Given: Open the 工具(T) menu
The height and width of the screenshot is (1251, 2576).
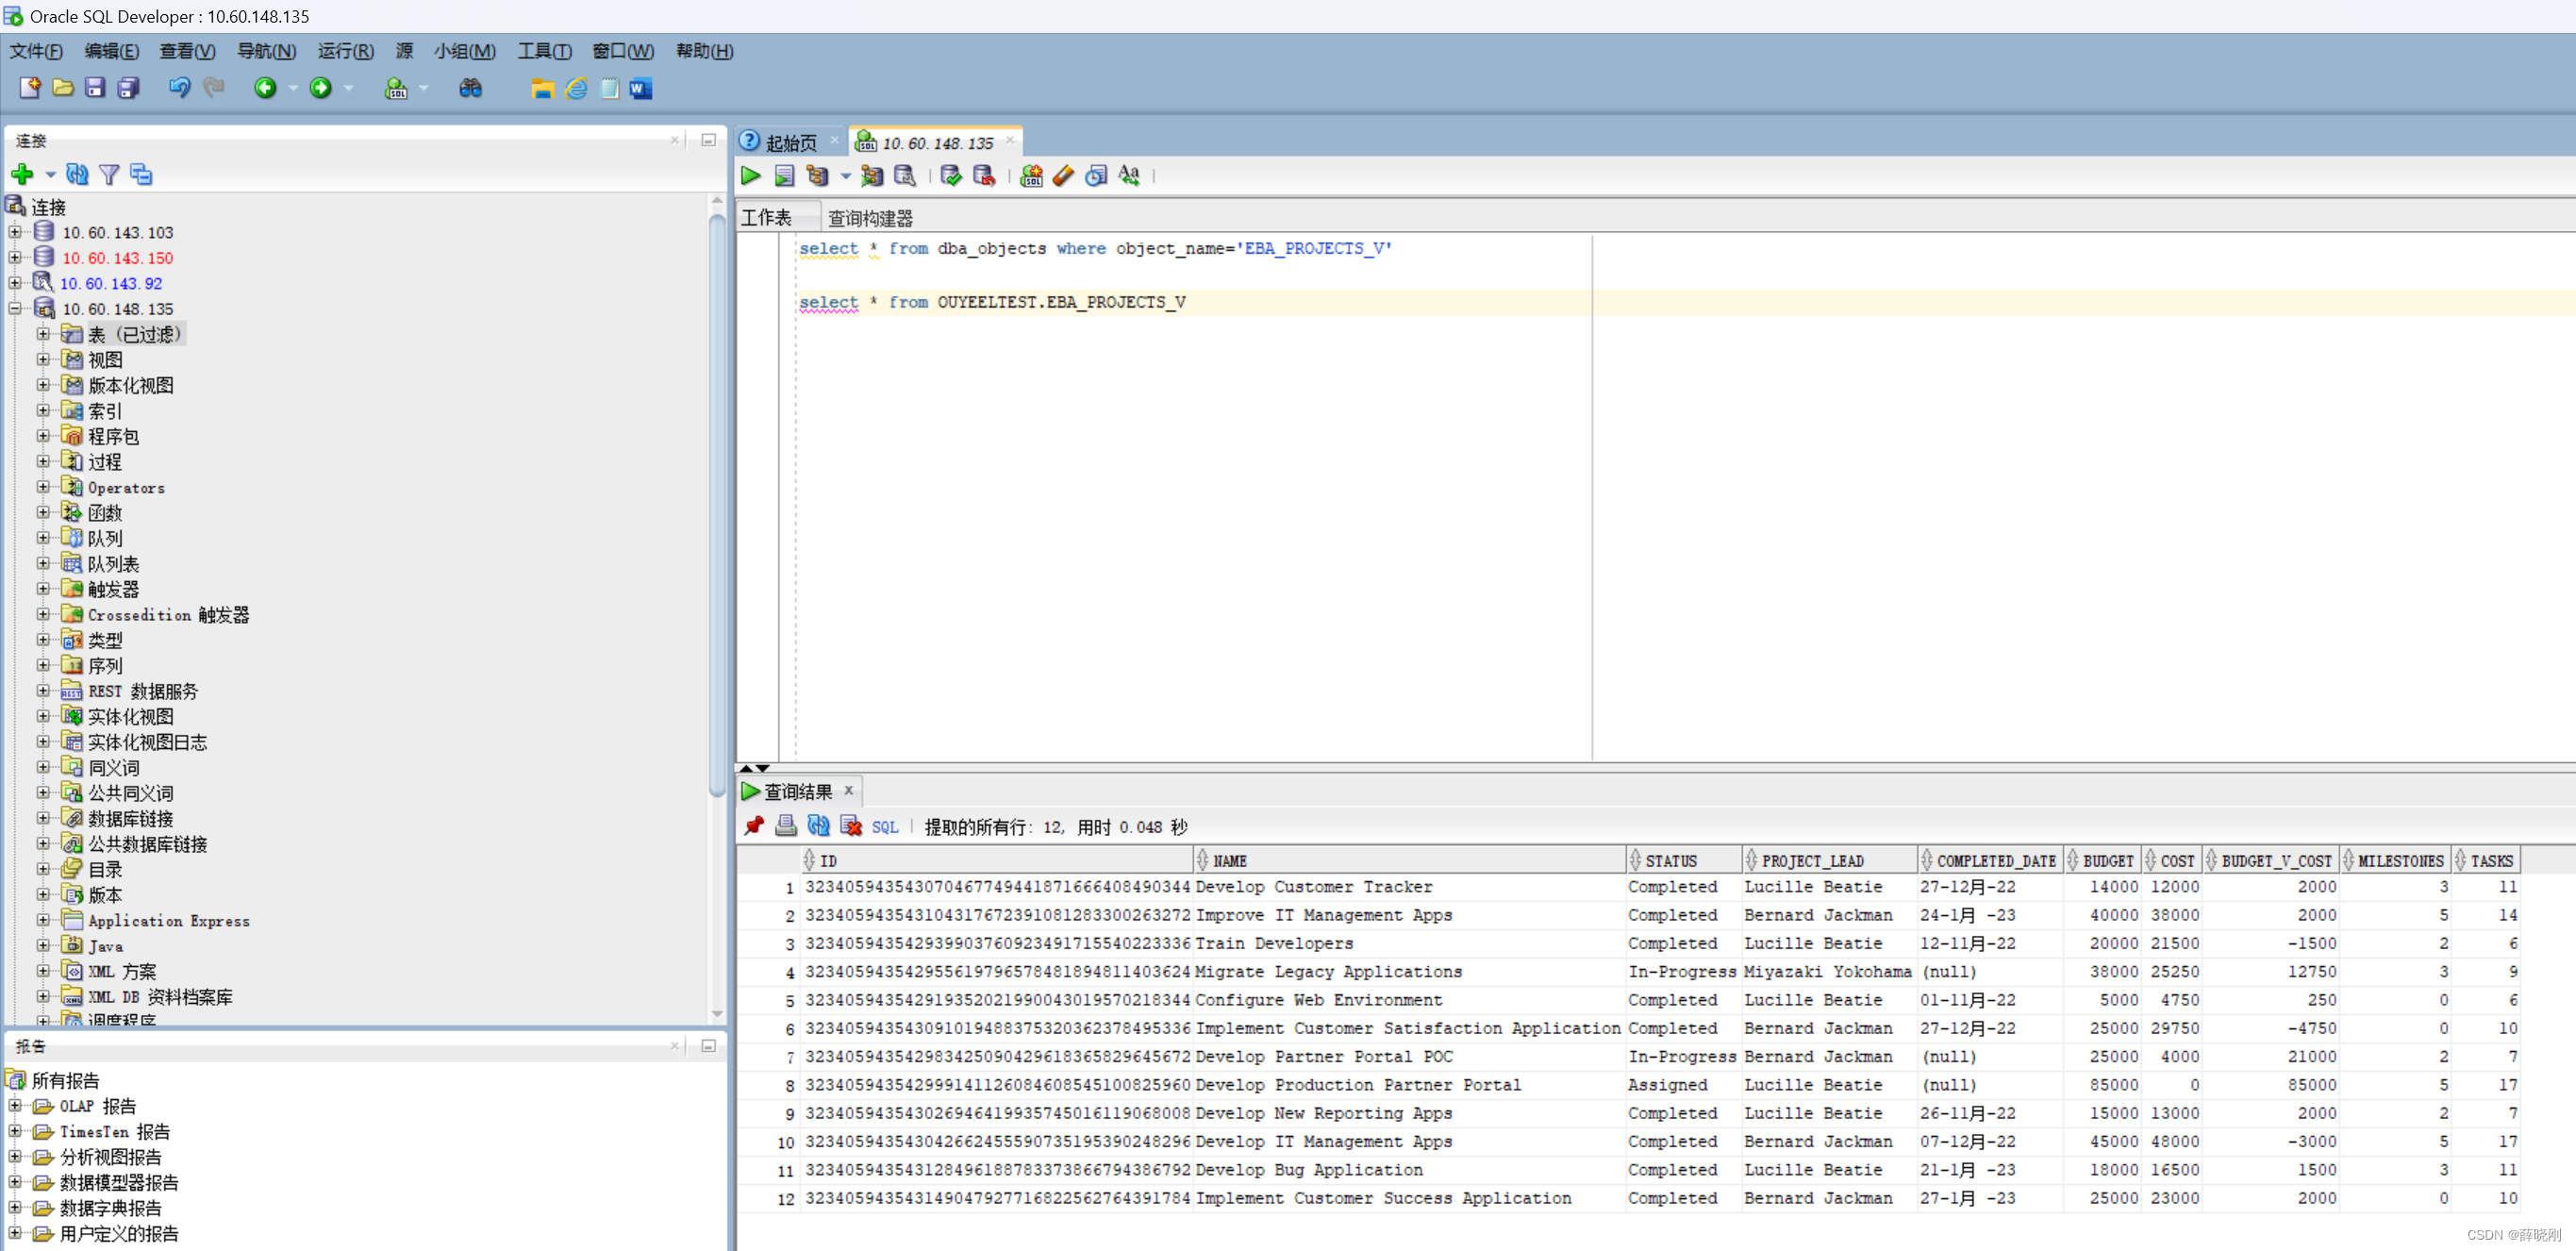Looking at the screenshot, I should (x=544, y=51).
